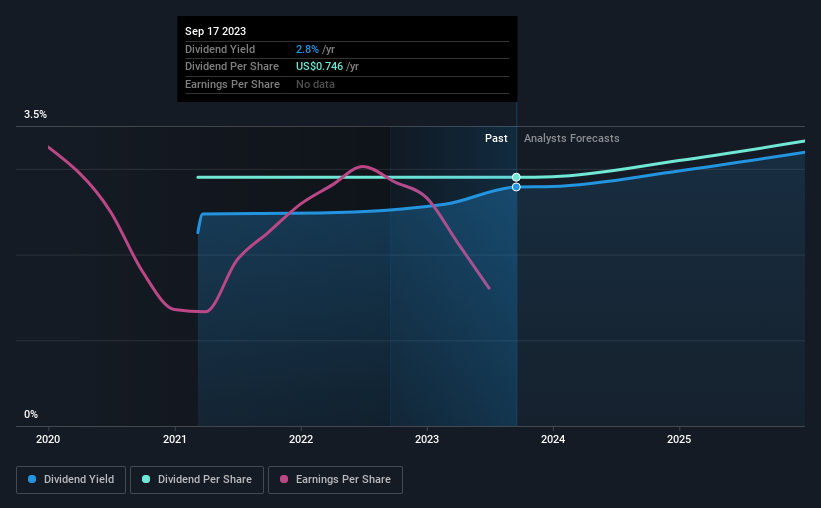Click the 2.8% dividend yield tooltip value
821x508 pixels.
point(307,49)
